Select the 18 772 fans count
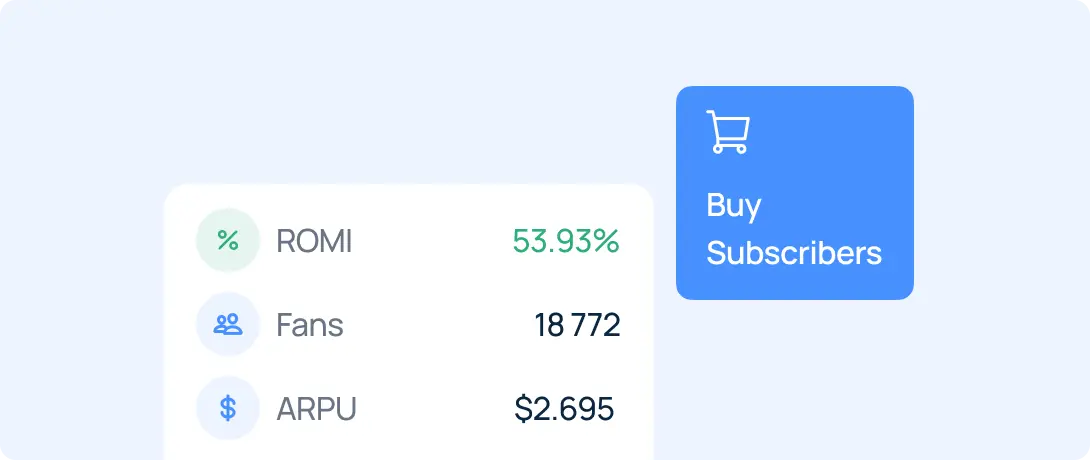Screen dimensions: 1090x460 coord(577,325)
